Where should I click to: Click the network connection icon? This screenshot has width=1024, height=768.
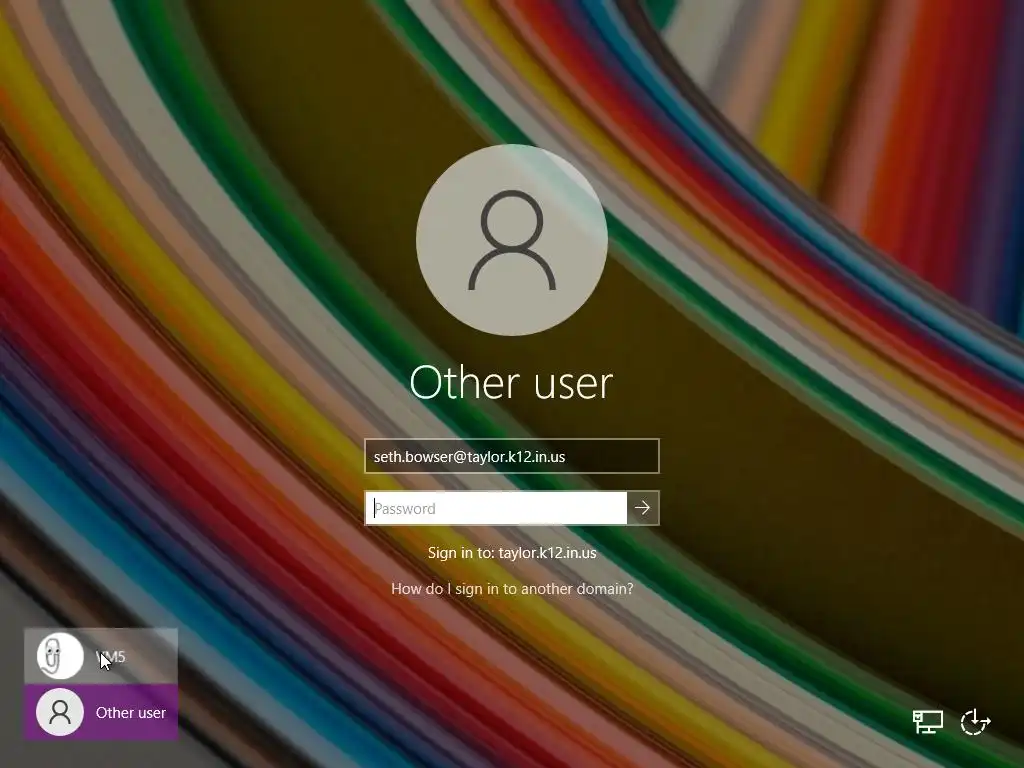click(x=927, y=722)
